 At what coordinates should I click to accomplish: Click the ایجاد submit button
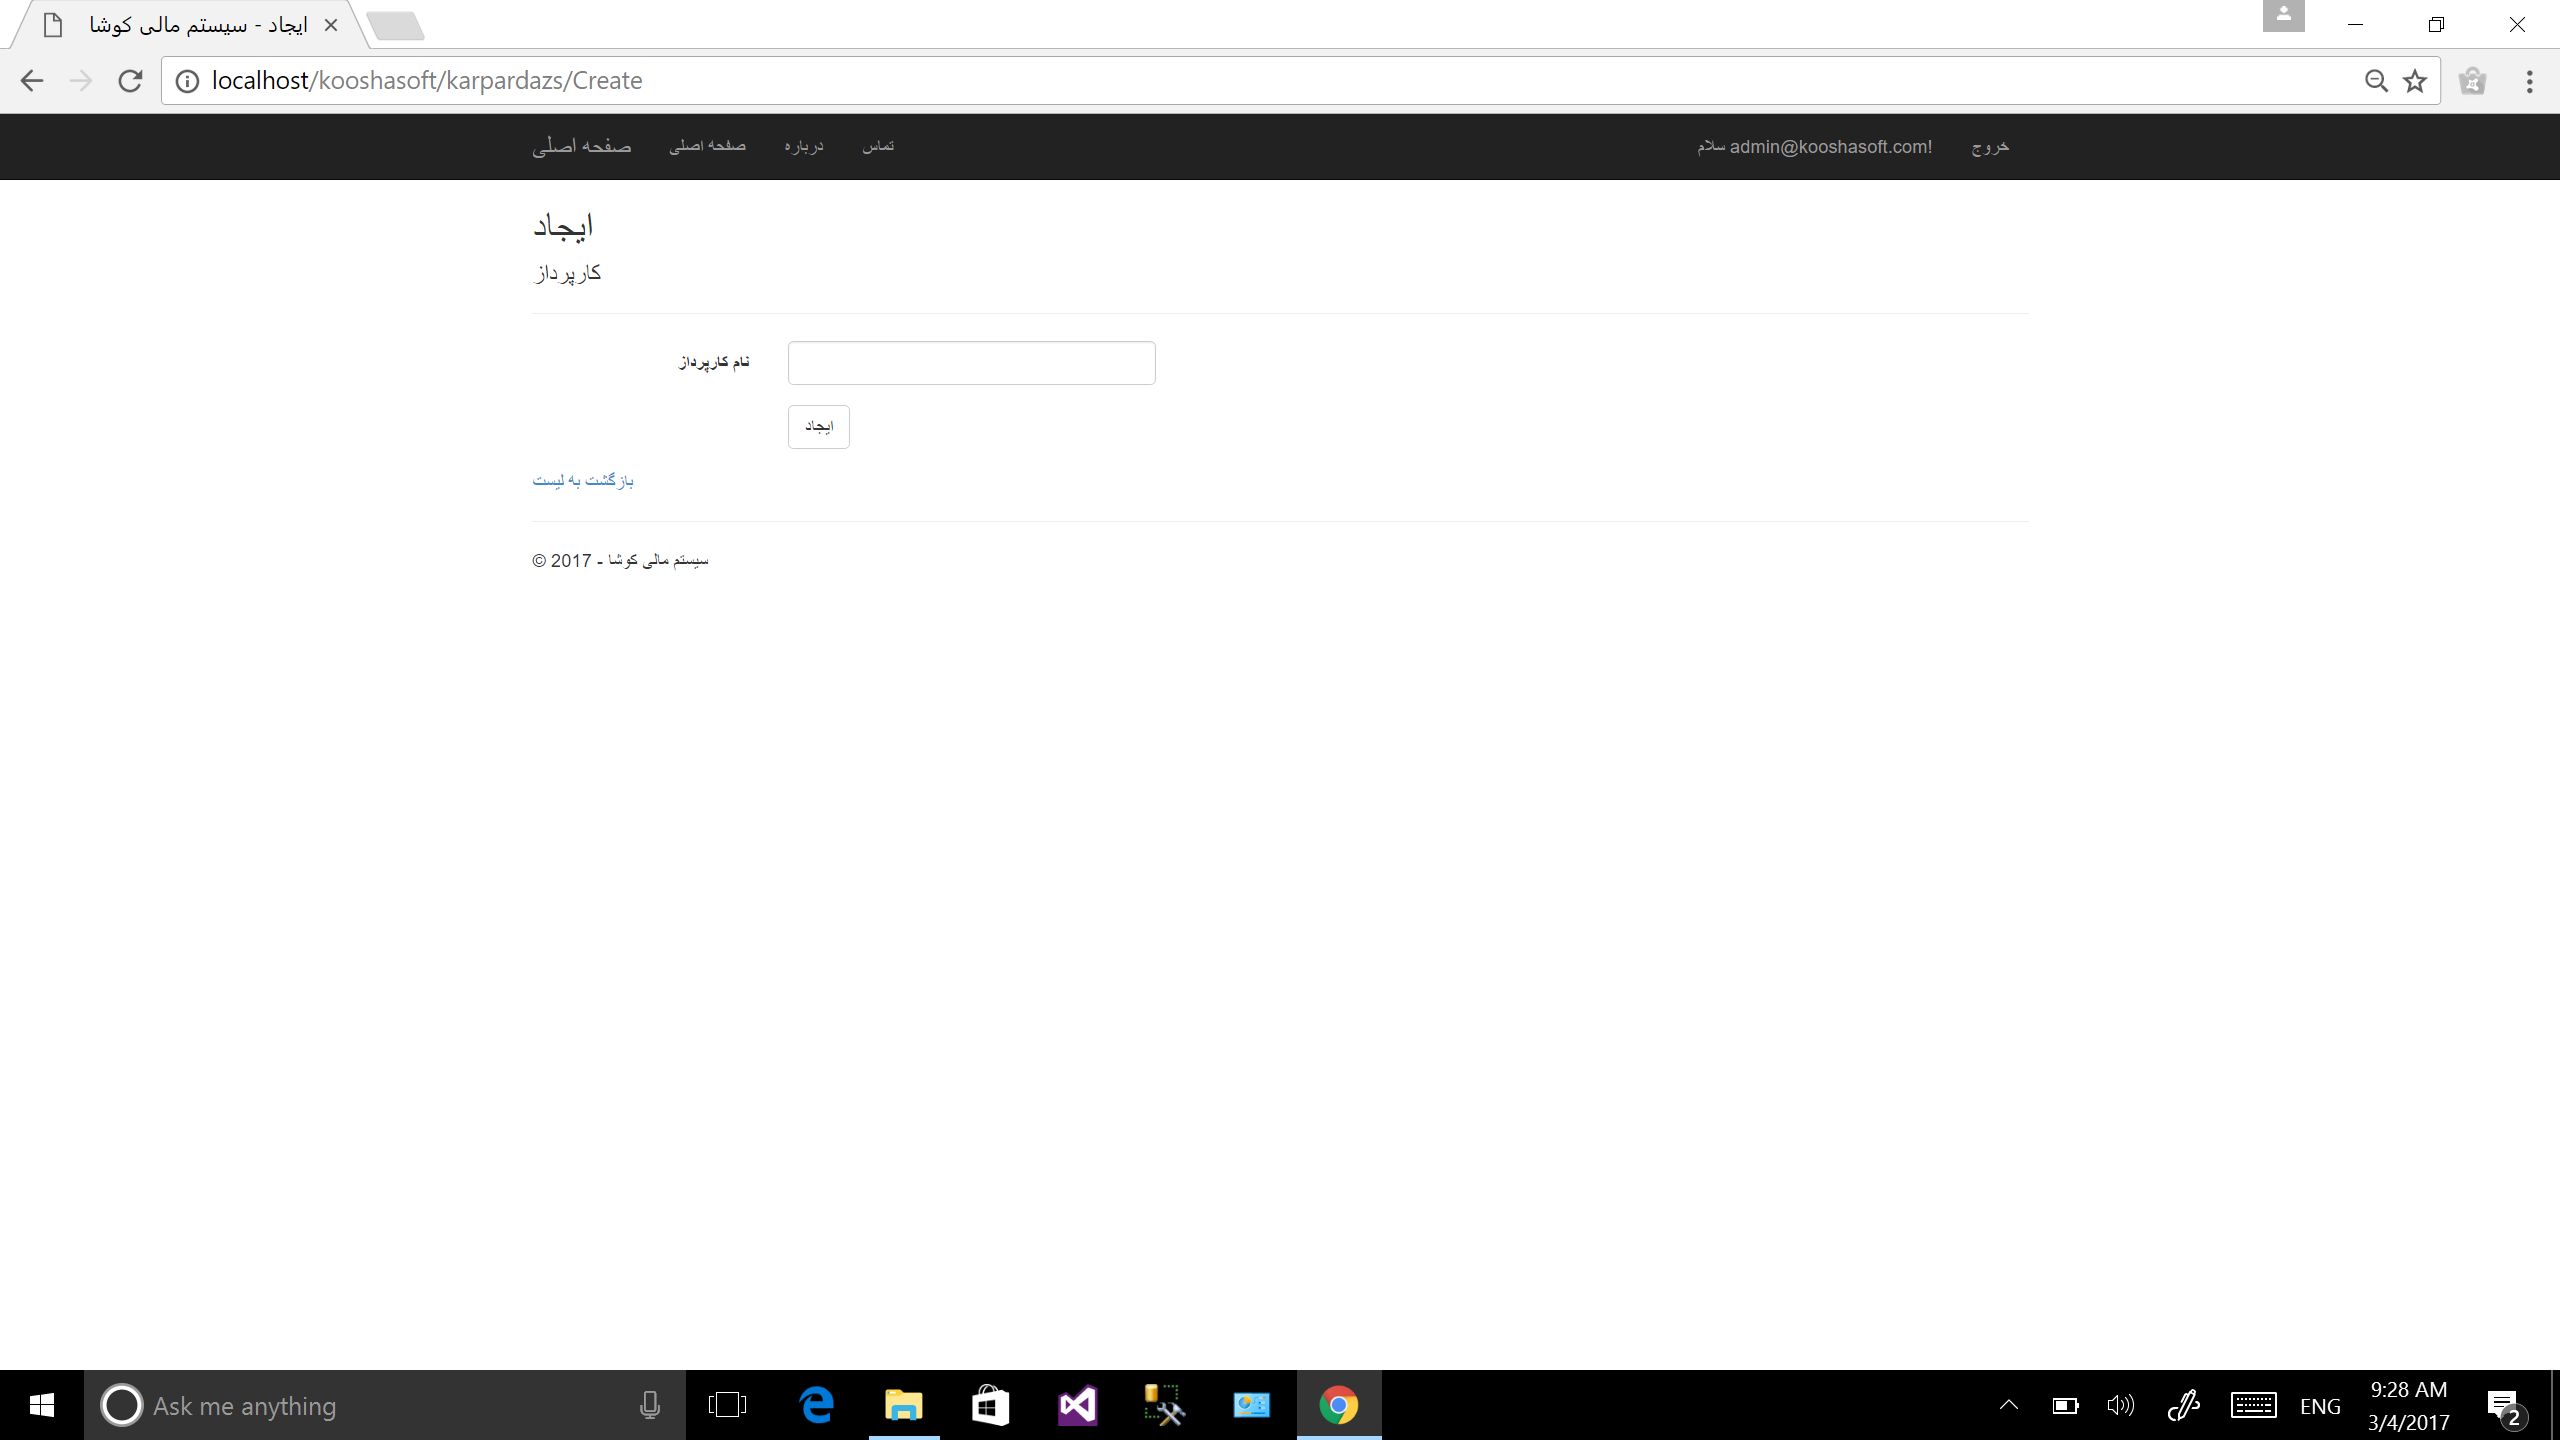tap(818, 427)
